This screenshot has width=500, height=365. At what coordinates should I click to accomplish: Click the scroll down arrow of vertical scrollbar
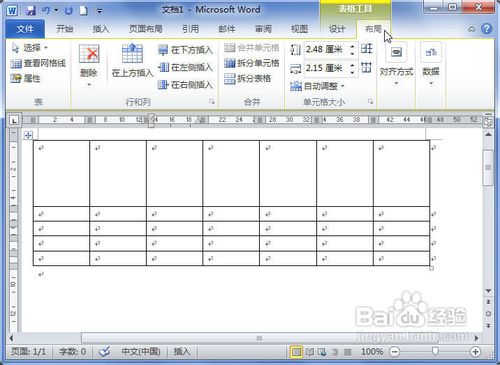click(x=488, y=291)
